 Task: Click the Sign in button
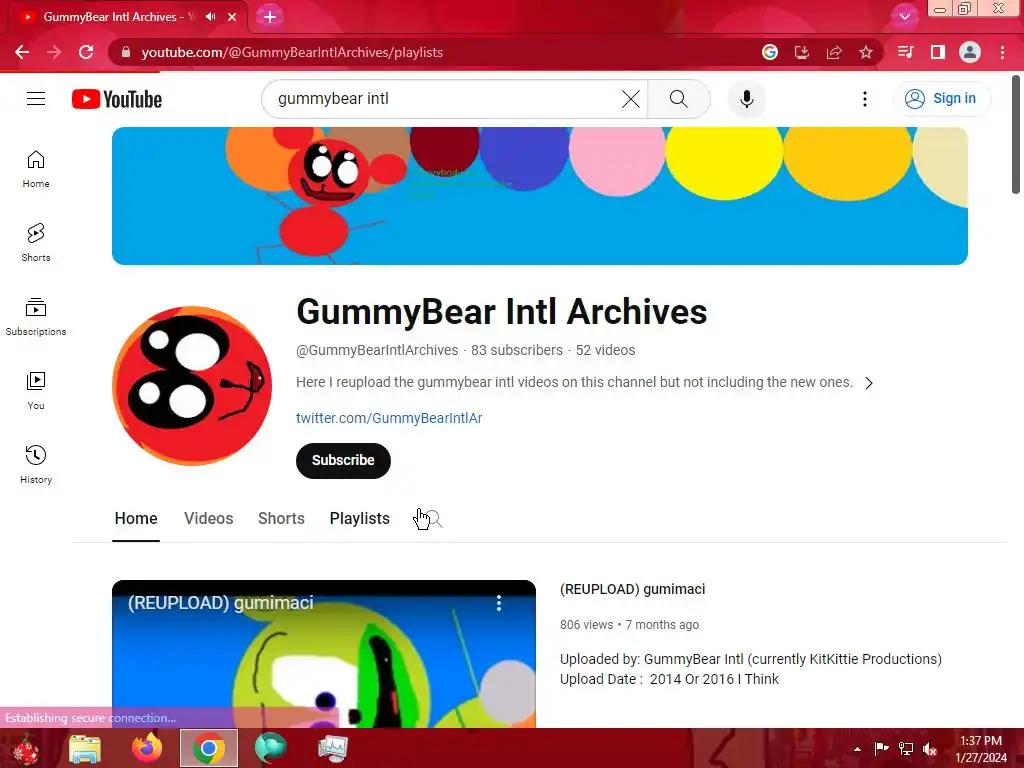(x=942, y=99)
